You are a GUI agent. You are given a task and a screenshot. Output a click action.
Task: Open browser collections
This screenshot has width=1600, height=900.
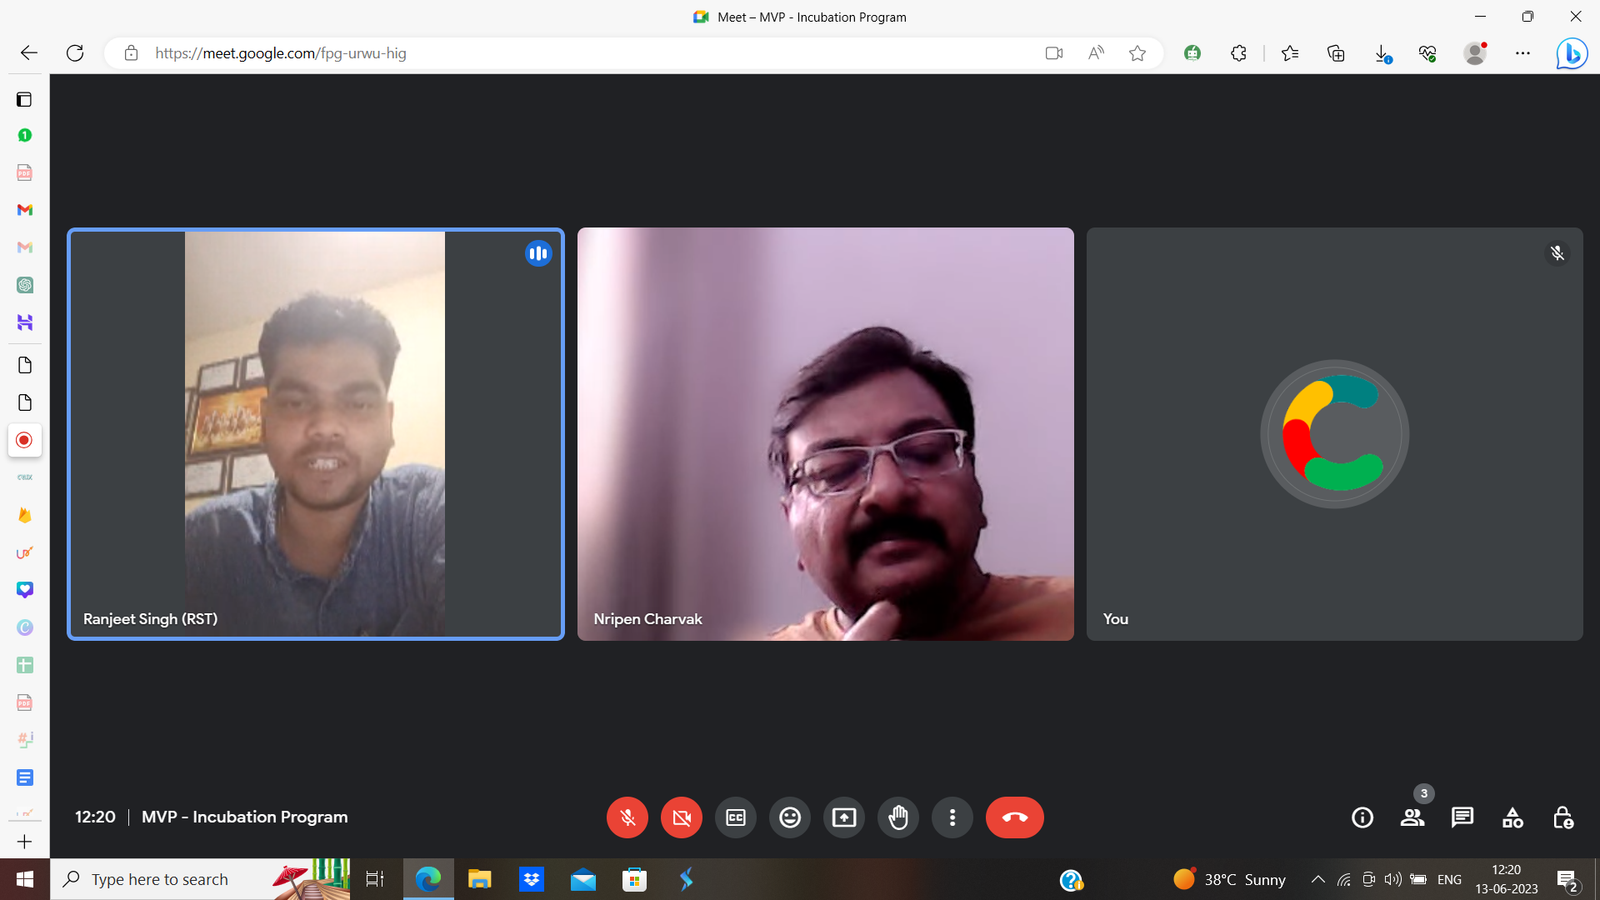(1336, 53)
